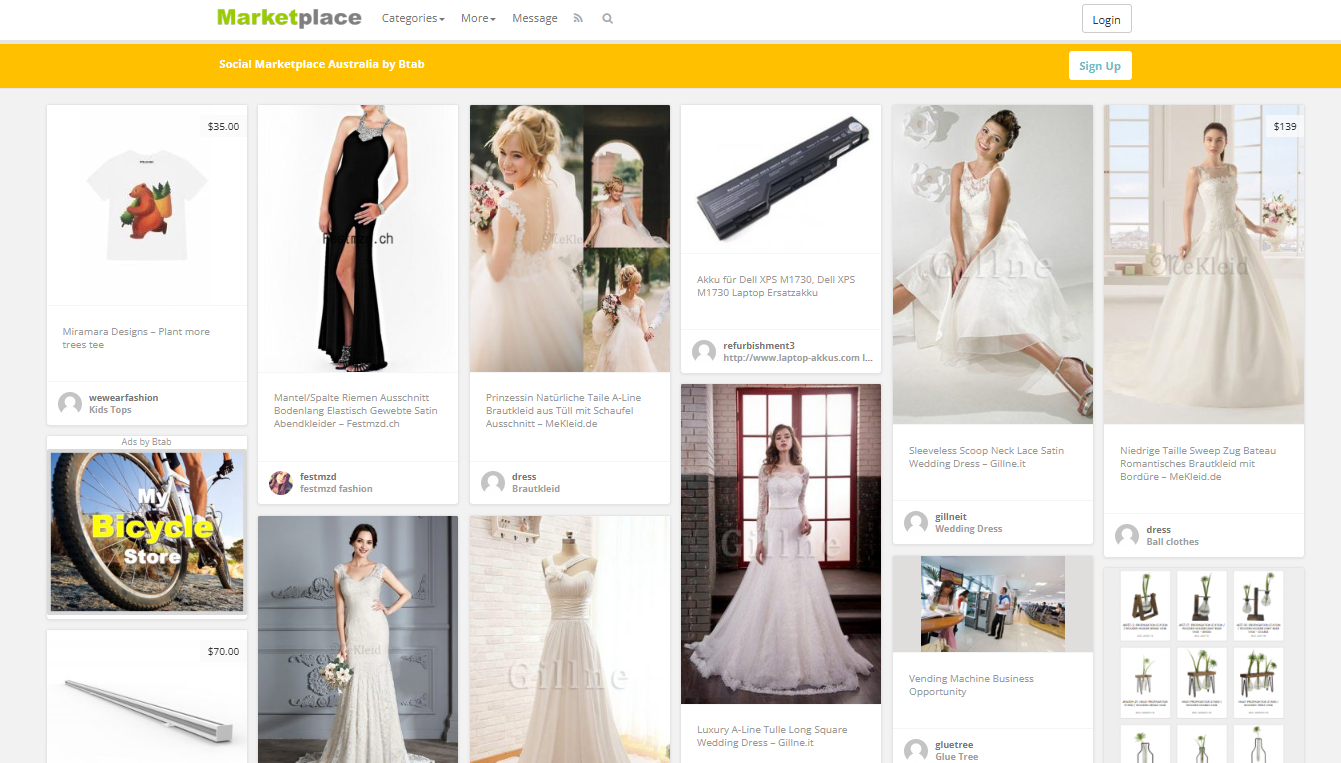This screenshot has width=1341, height=763.
Task: Open the plant vase grid image
Action: tap(1204, 665)
